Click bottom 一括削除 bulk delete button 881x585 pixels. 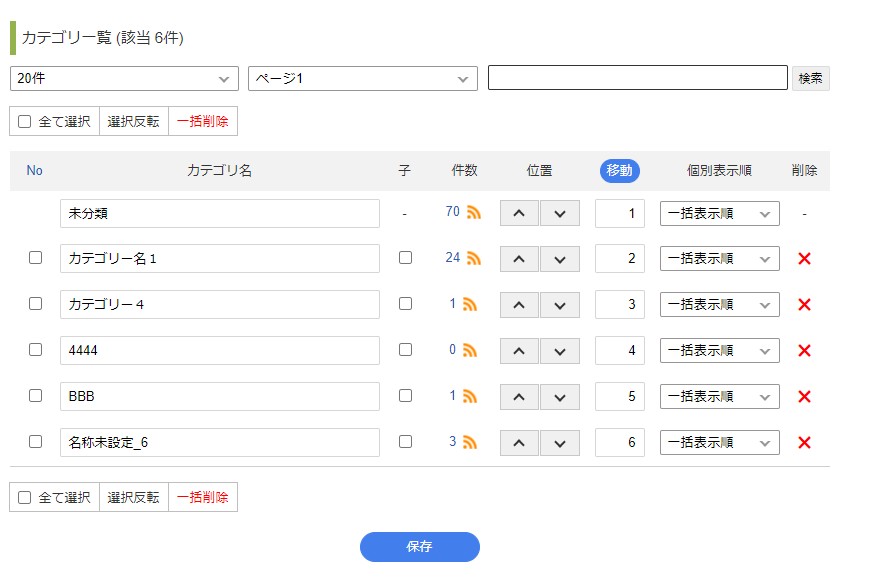coord(203,497)
